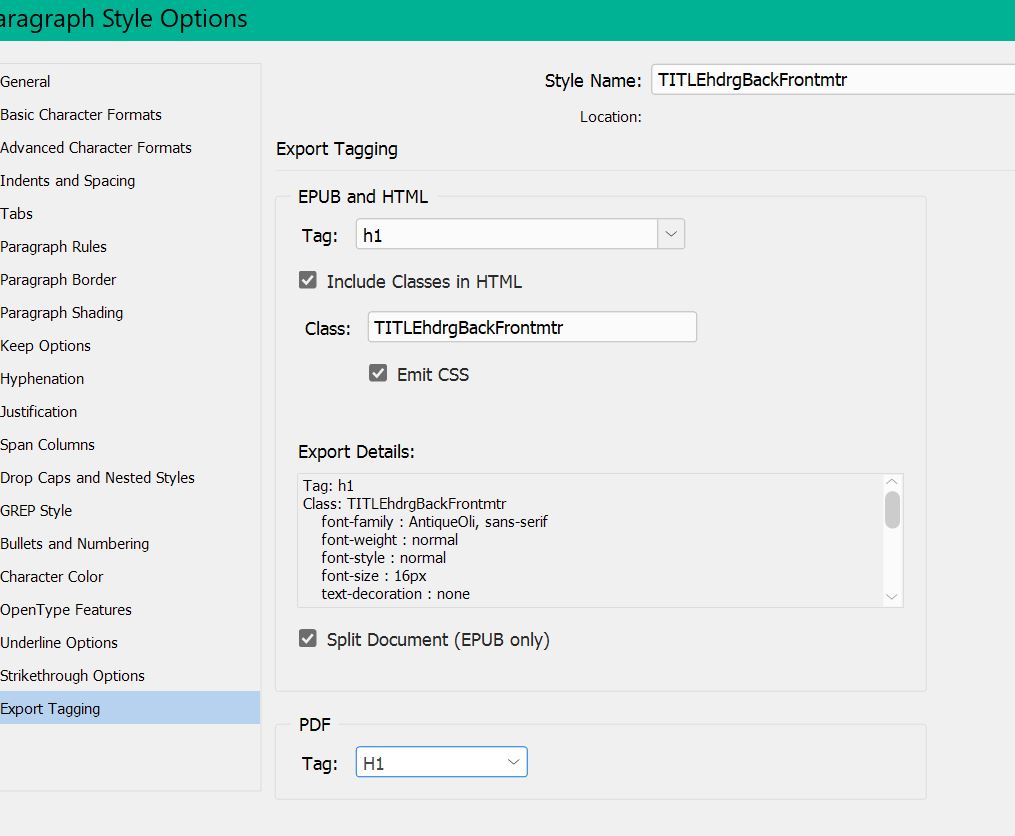This screenshot has height=836, width=1015.
Task: Edit the Class name field
Action: click(x=532, y=327)
